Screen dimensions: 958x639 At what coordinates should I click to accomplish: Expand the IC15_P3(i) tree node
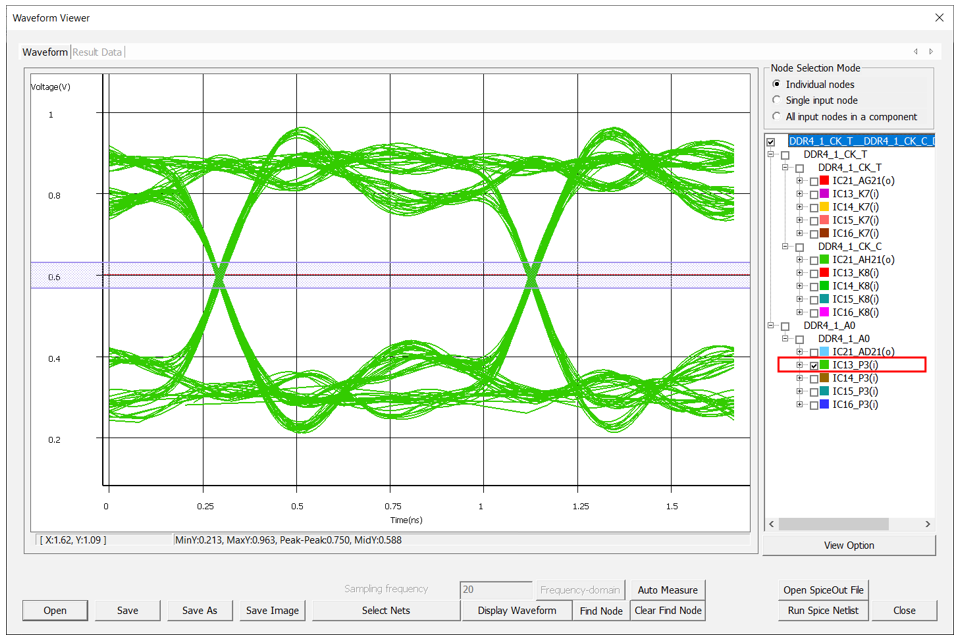(x=800, y=391)
